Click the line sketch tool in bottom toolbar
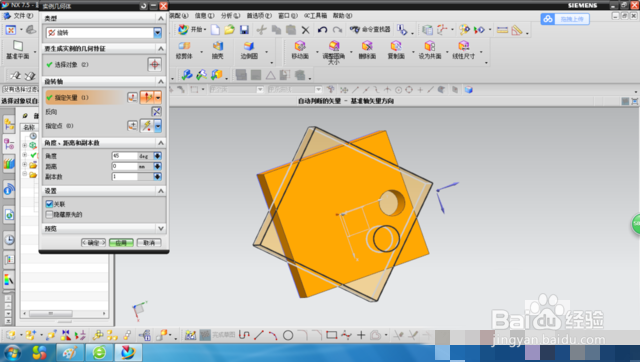 click(258, 335)
